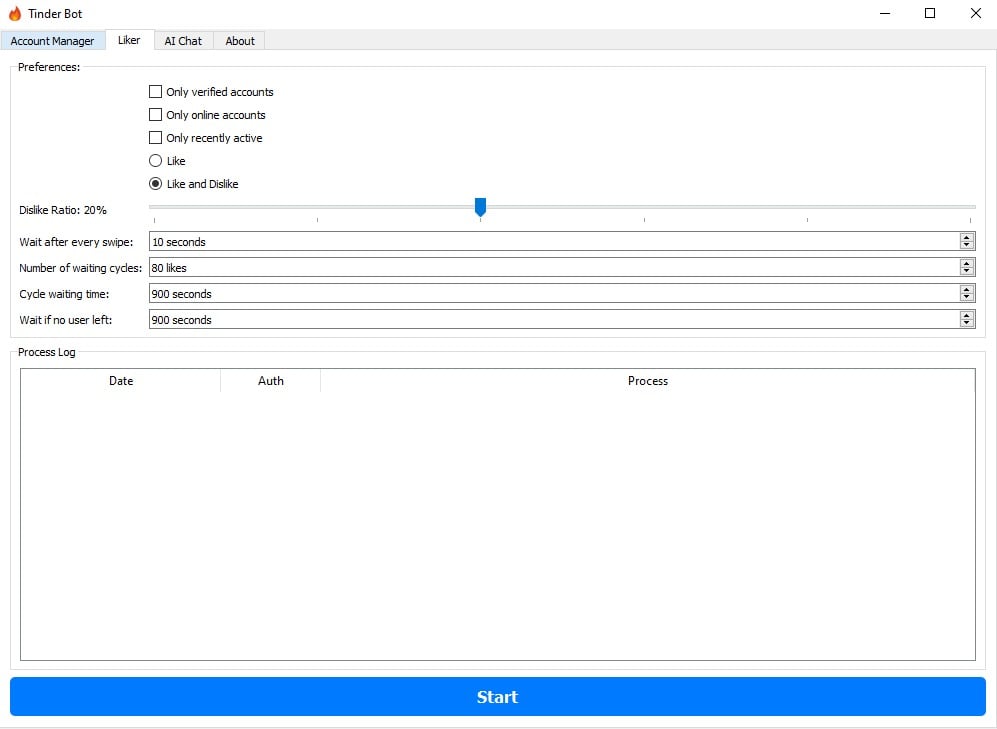Select the Like and Dislike radio option

click(x=155, y=184)
